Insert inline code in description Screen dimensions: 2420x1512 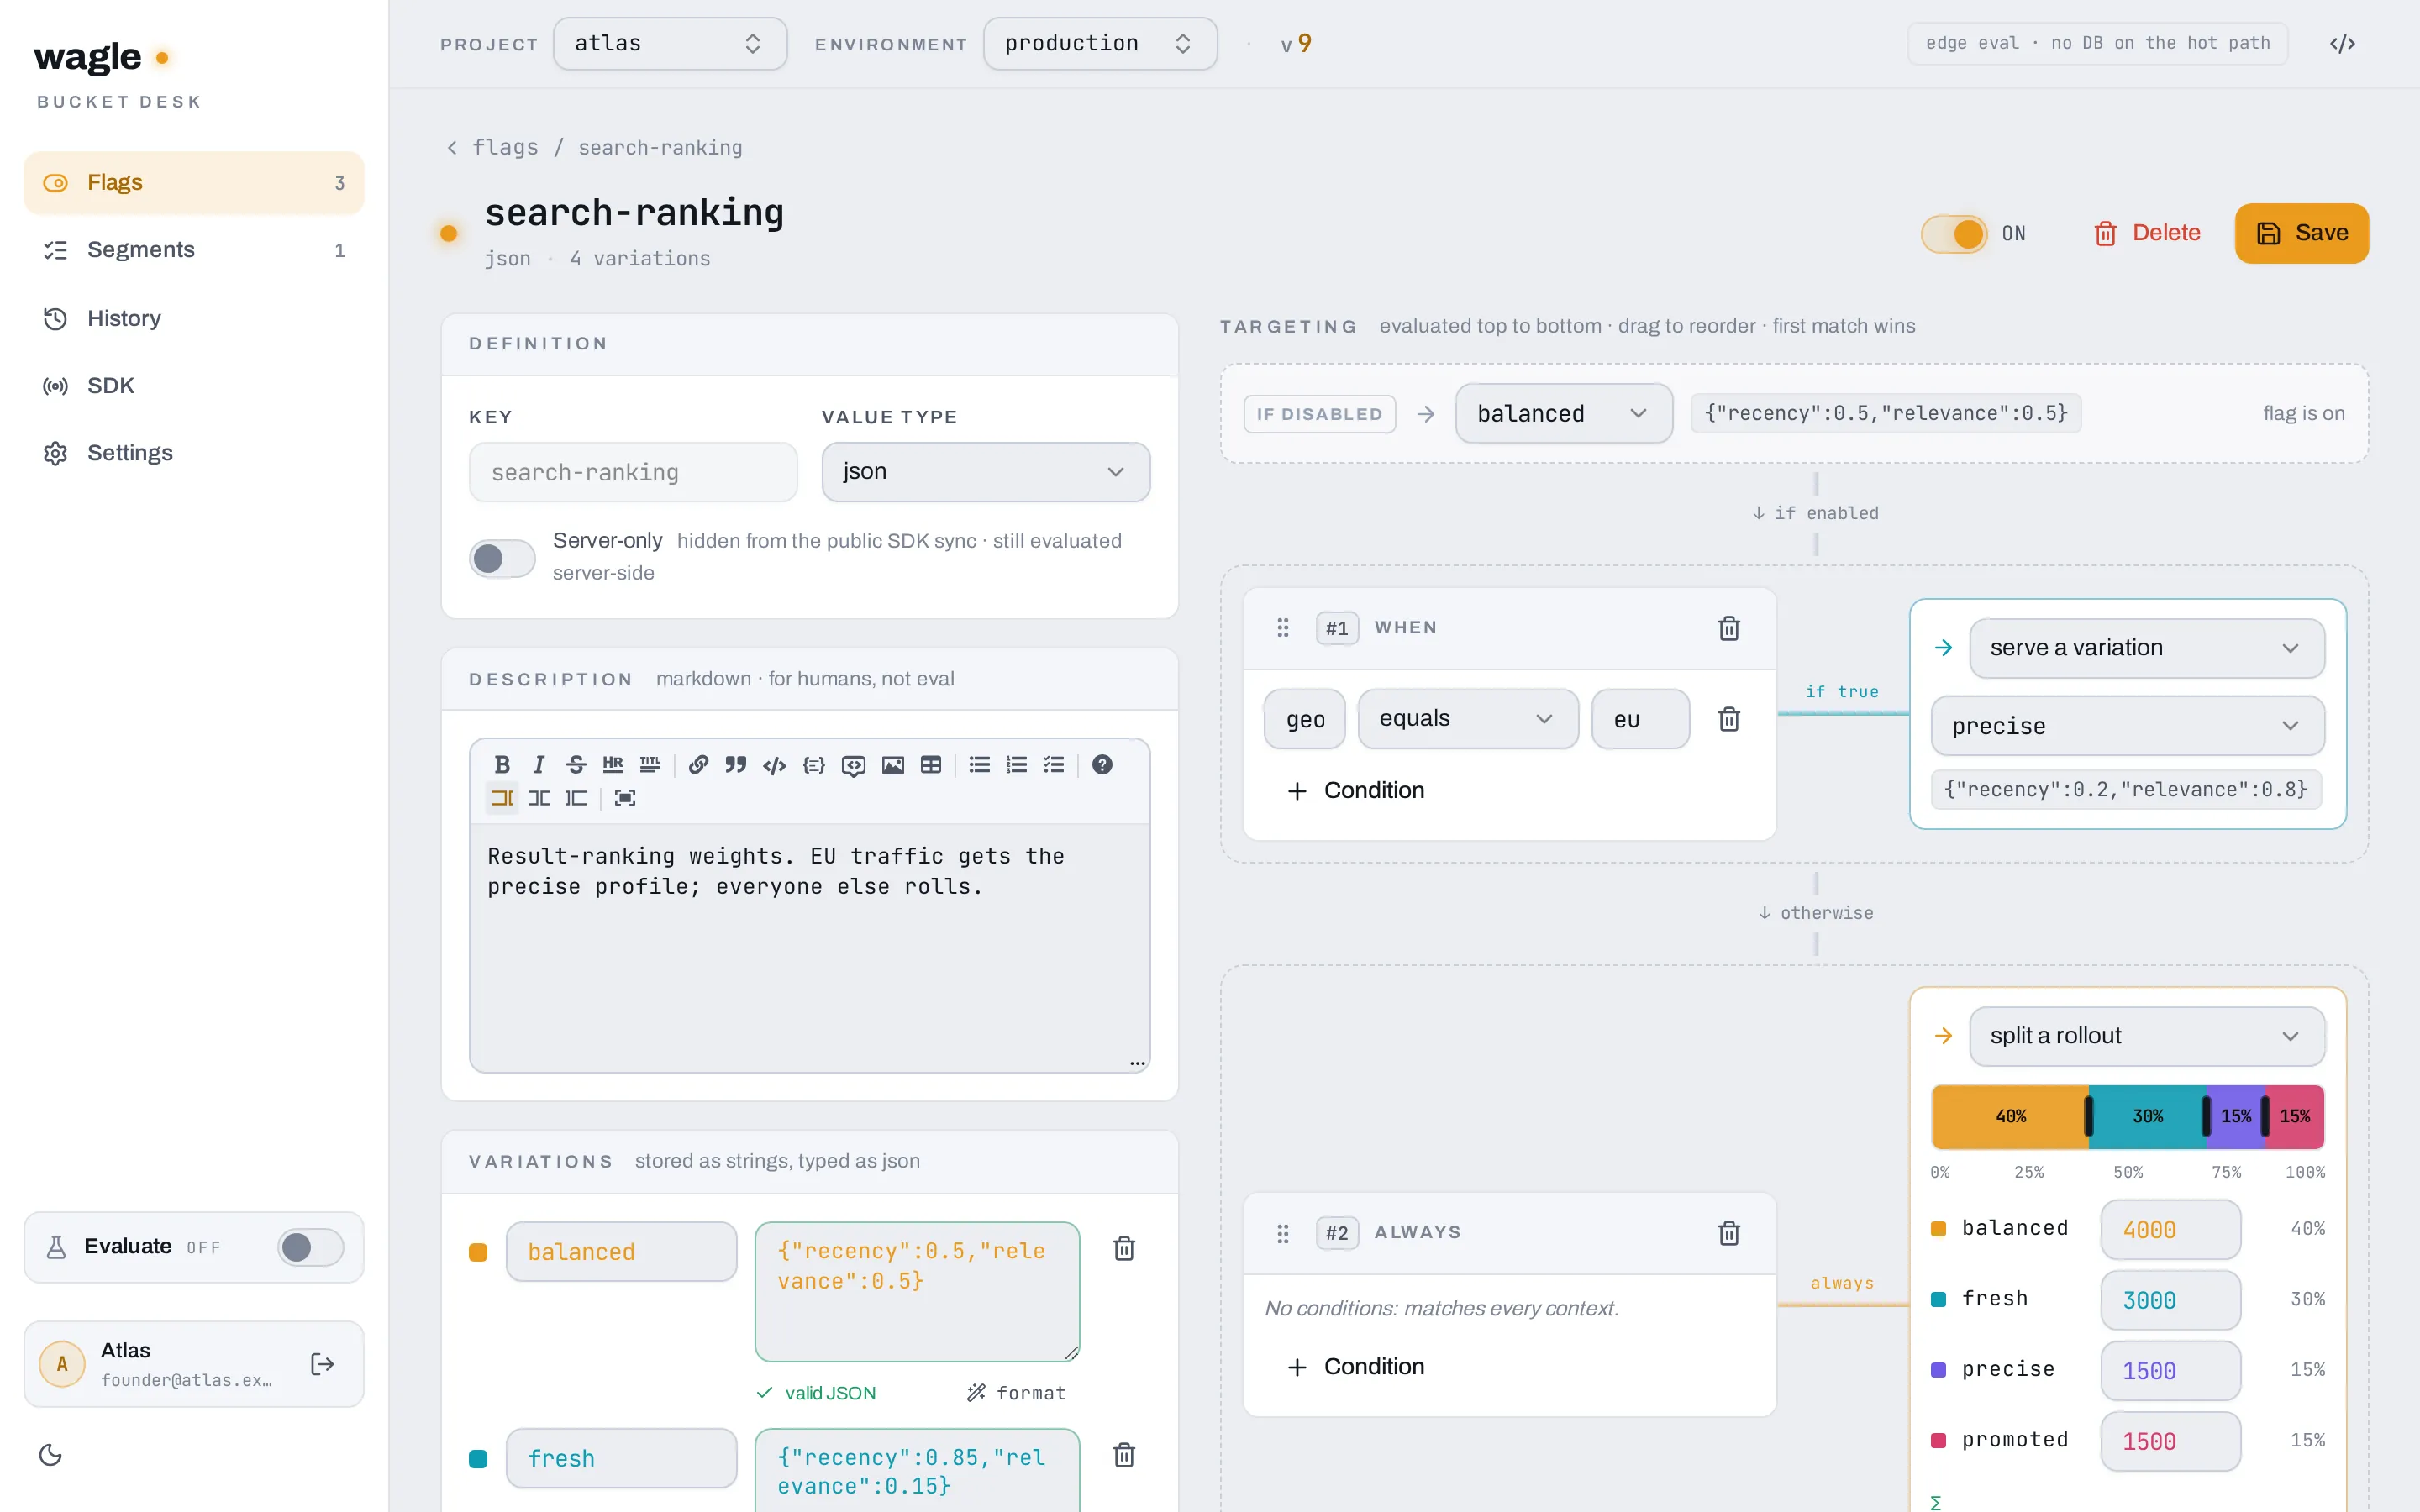(775, 765)
